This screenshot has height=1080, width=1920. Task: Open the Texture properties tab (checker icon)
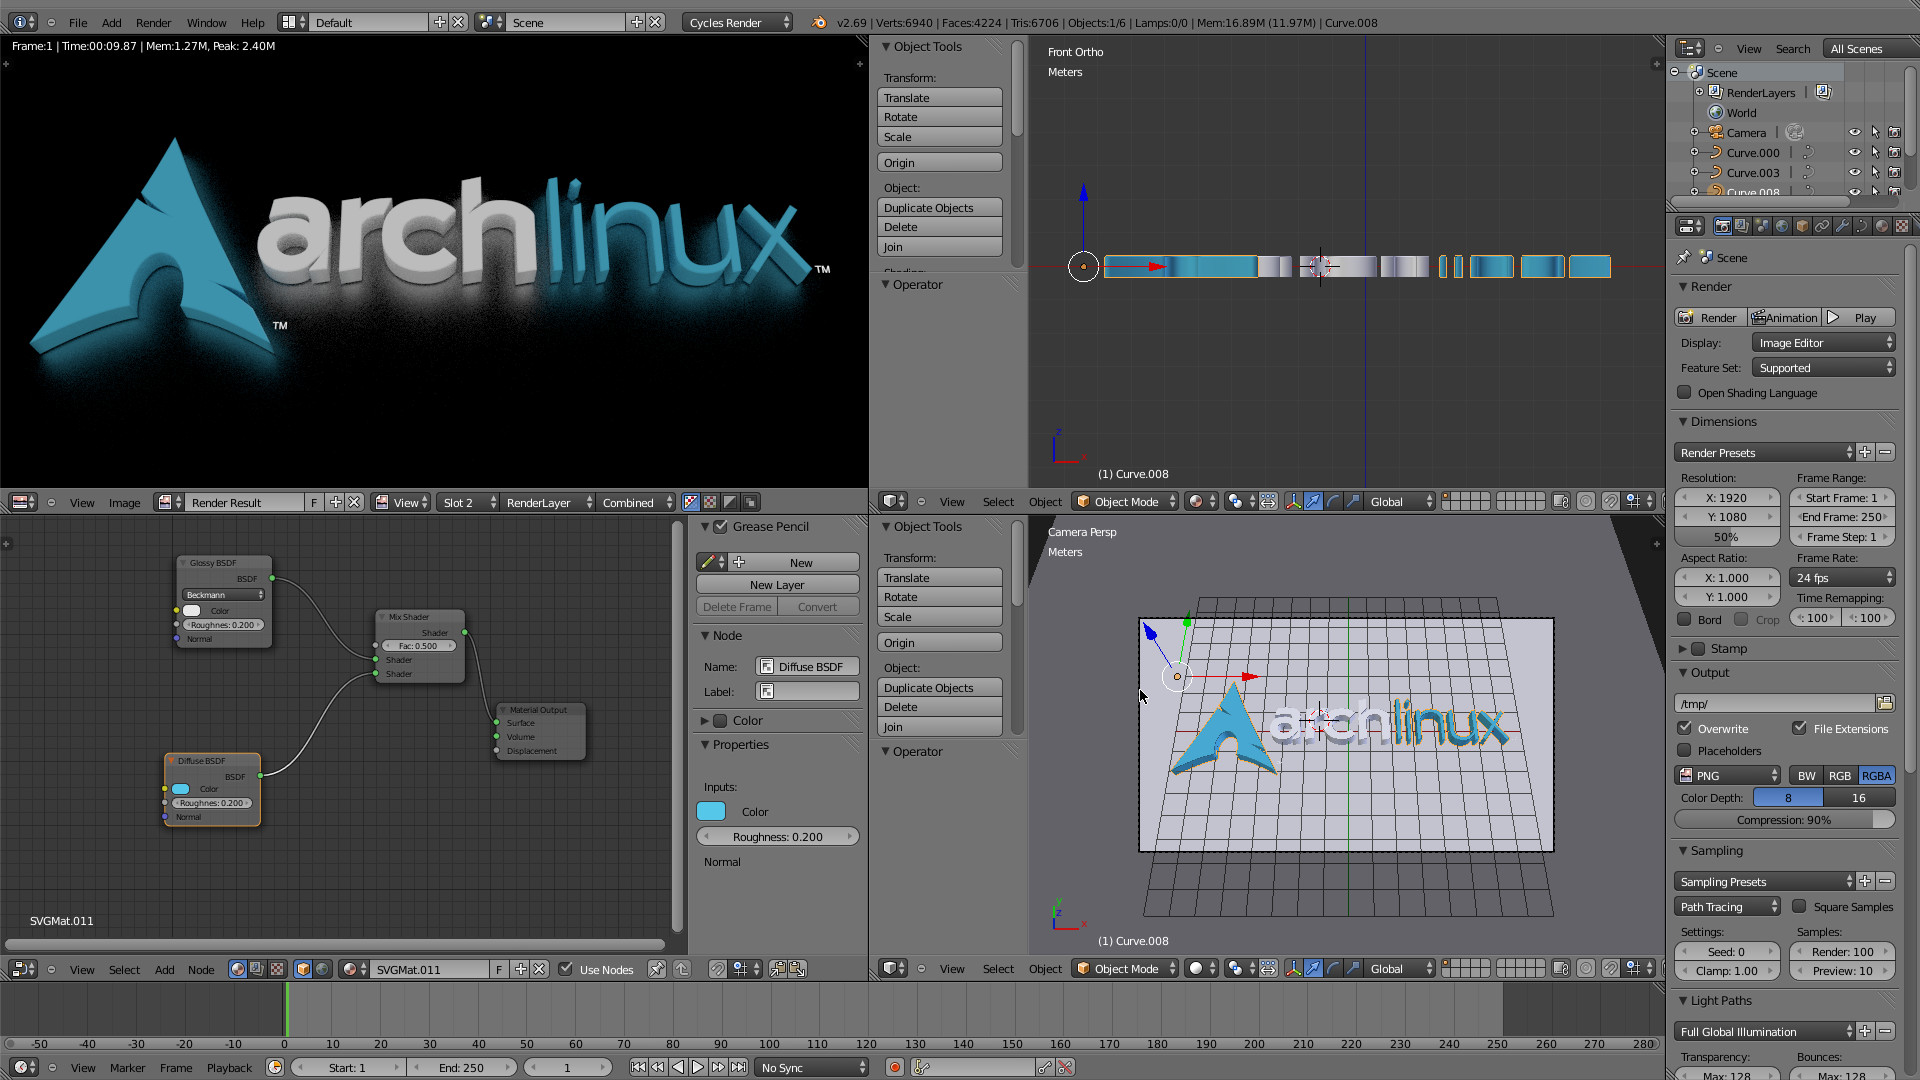tap(1902, 226)
